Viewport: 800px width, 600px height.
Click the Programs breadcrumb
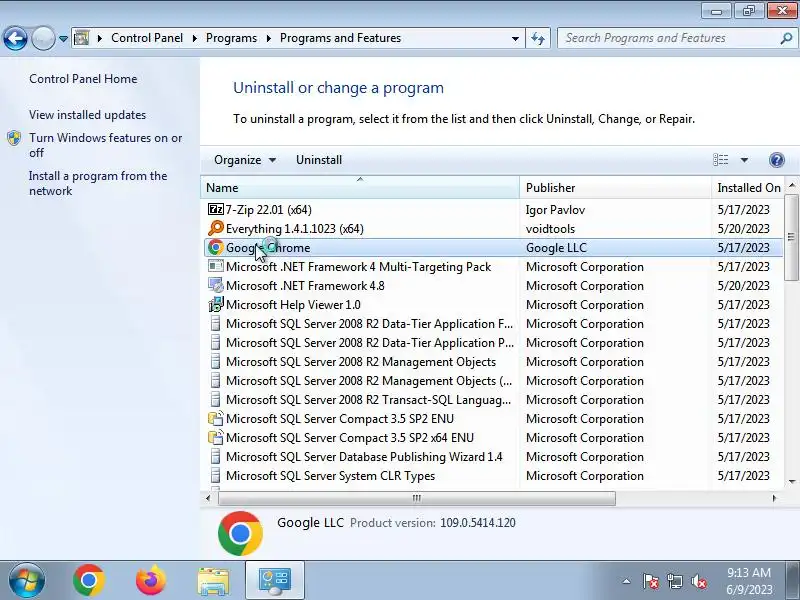coord(232,38)
